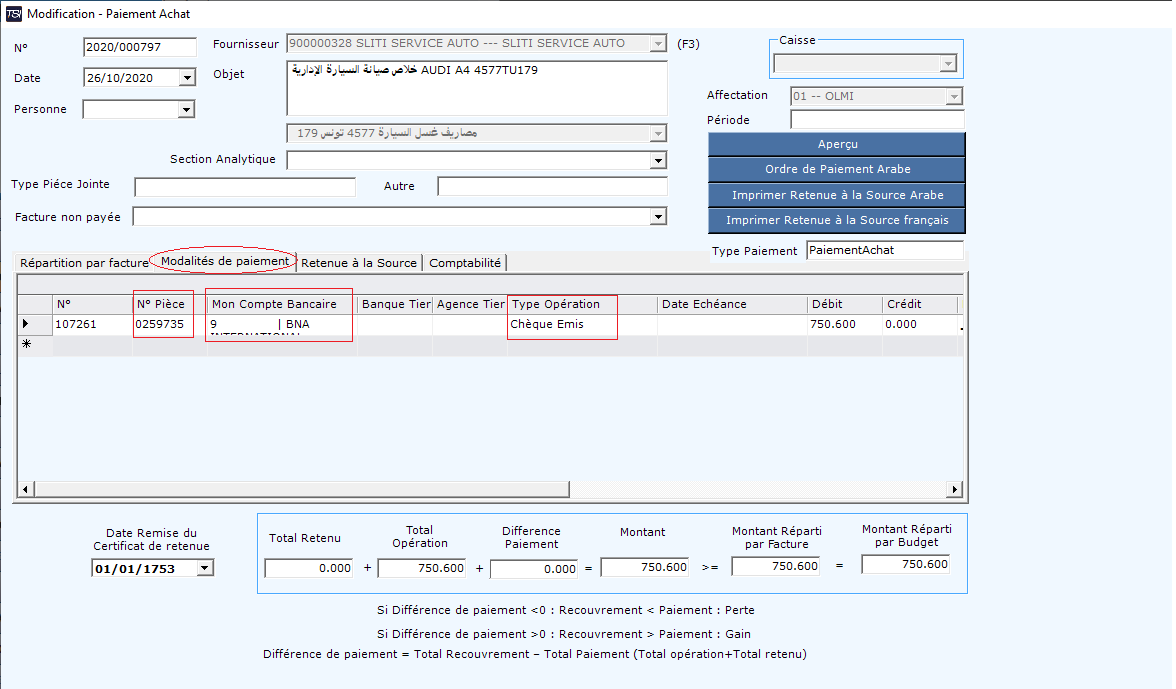This screenshot has width=1176, height=689.
Task: Select the current row arrow for 107261
Action: tap(26, 324)
